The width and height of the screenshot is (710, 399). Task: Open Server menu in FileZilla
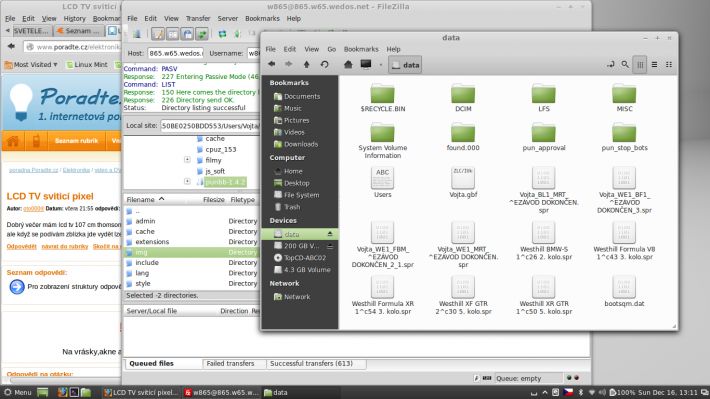(x=227, y=19)
